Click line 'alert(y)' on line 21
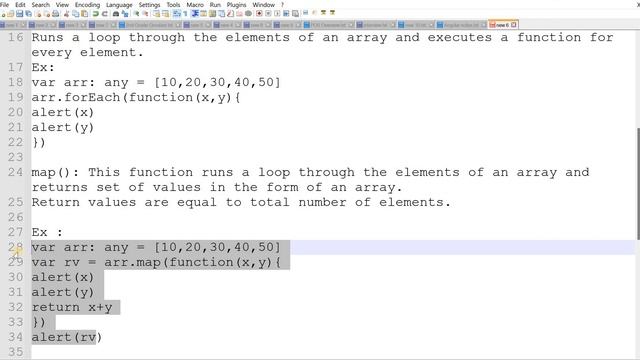This screenshot has width=640, height=360. [x=63, y=127]
